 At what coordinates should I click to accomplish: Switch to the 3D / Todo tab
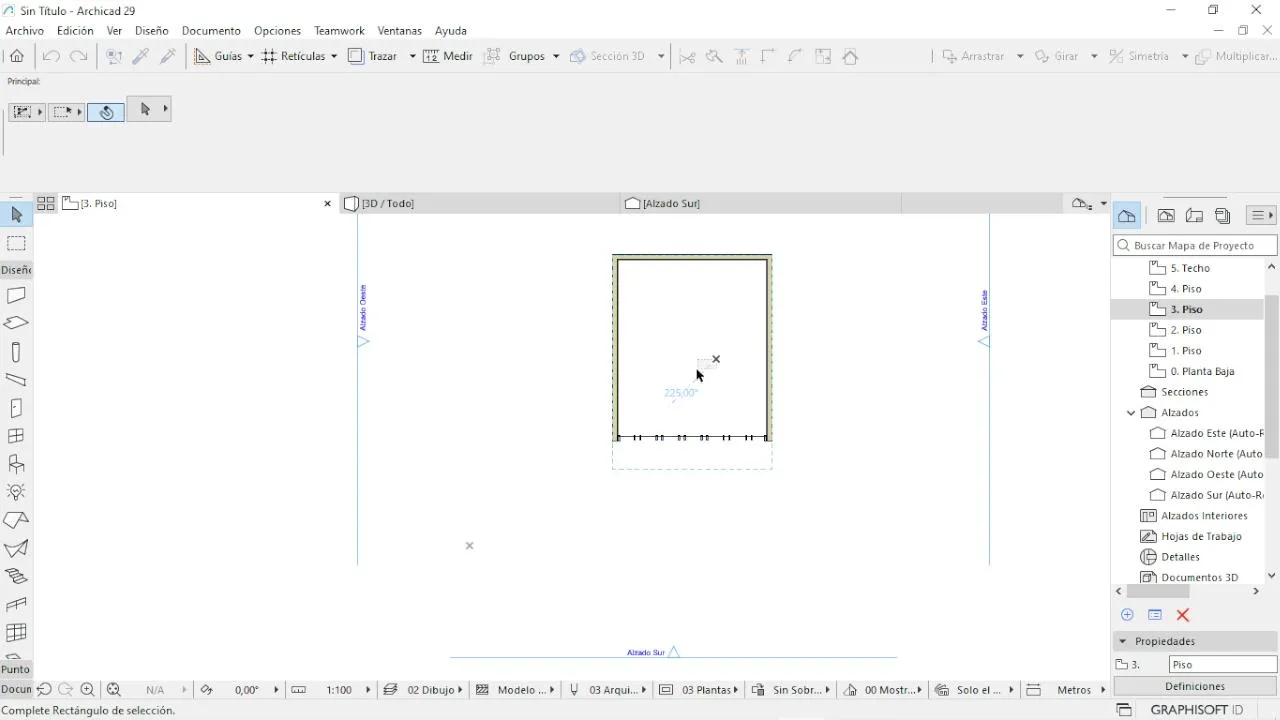[478, 203]
